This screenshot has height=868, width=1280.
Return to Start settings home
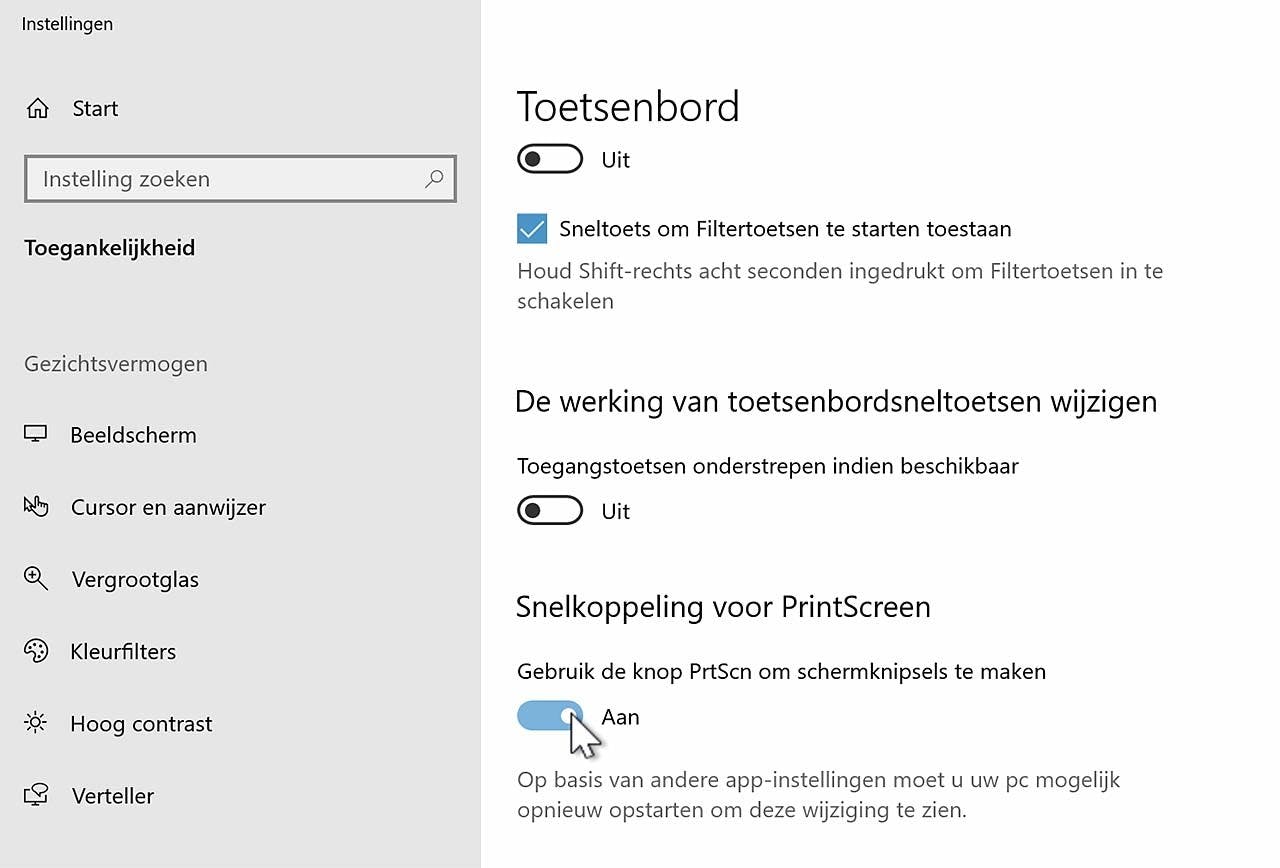pyautogui.click(x=95, y=108)
